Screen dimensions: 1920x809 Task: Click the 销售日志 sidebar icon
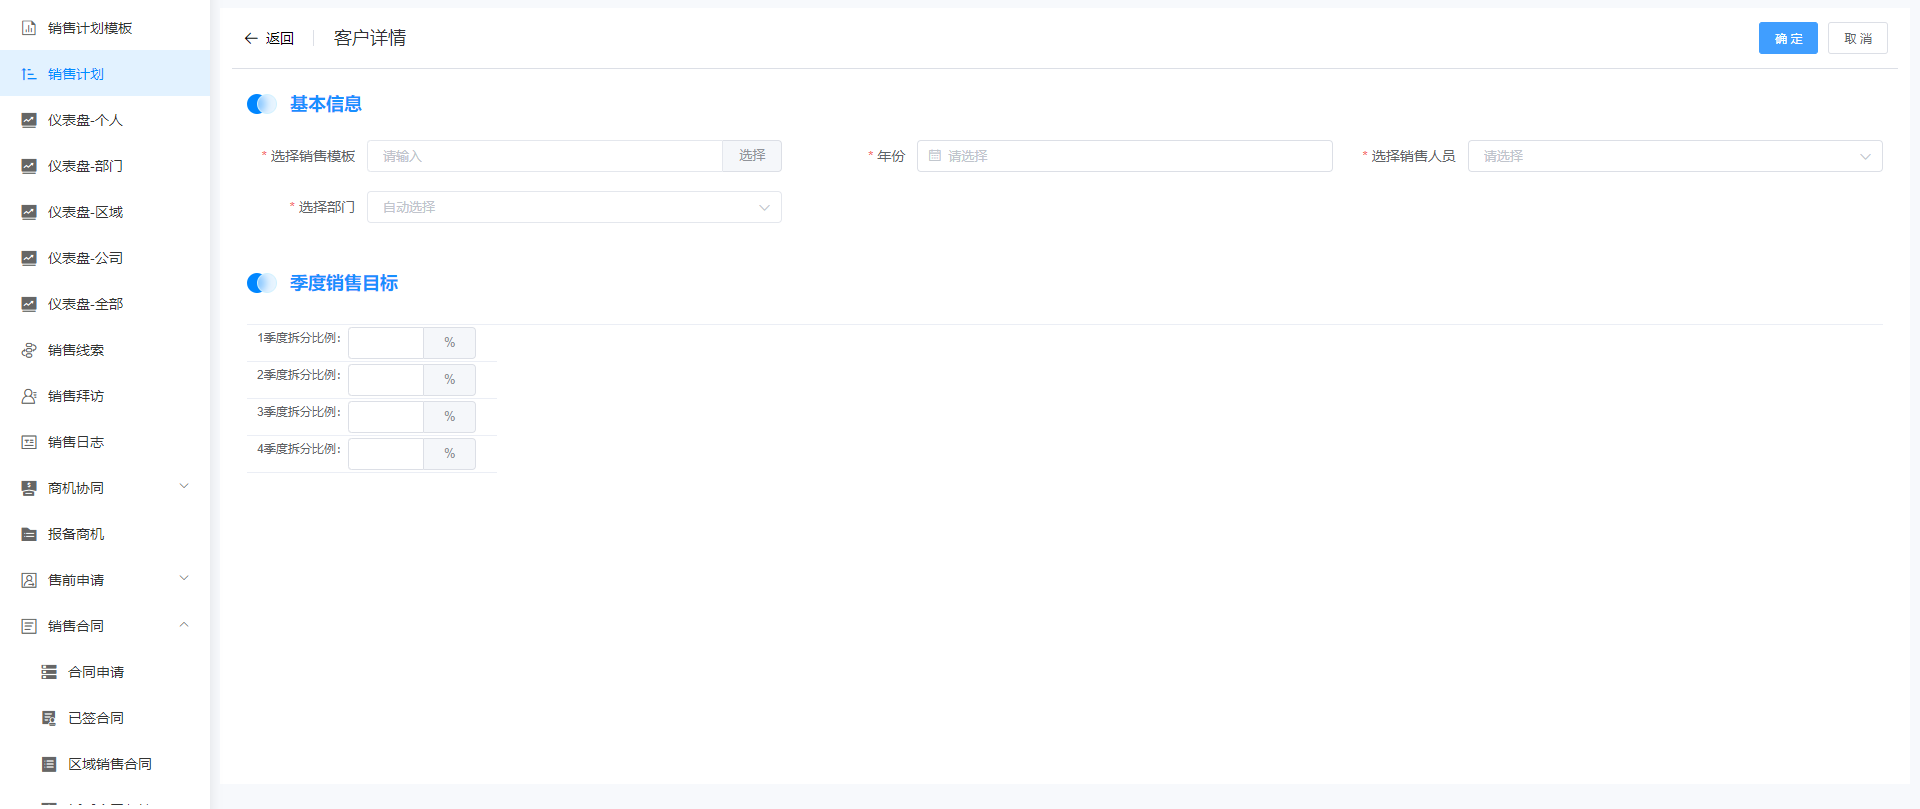coord(29,442)
